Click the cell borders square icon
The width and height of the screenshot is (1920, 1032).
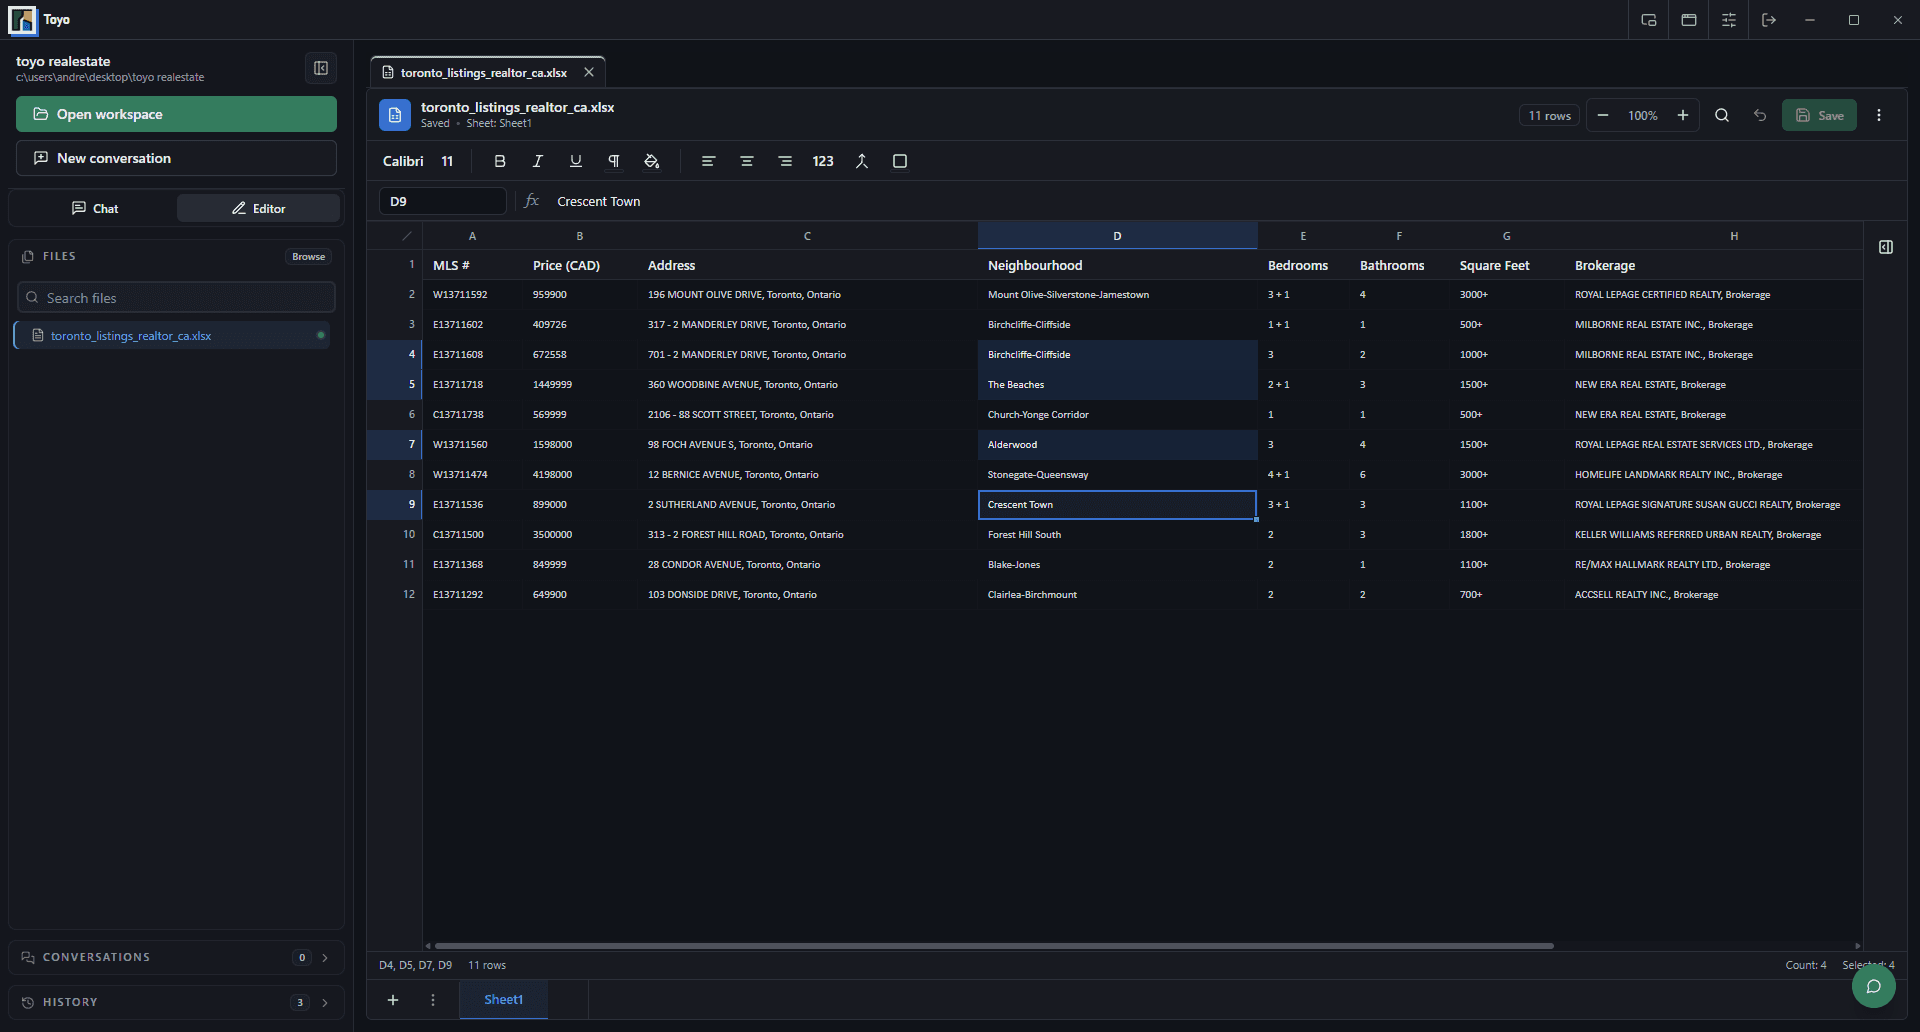[900, 161]
